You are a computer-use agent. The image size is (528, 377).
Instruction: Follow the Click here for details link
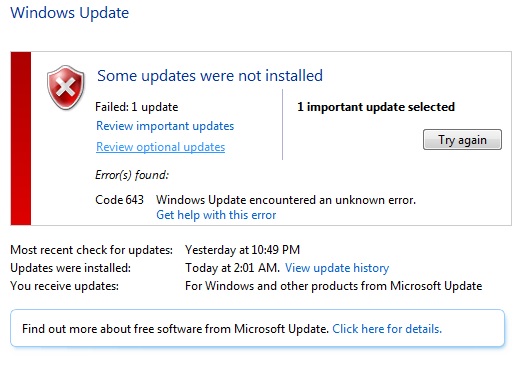[x=387, y=329]
